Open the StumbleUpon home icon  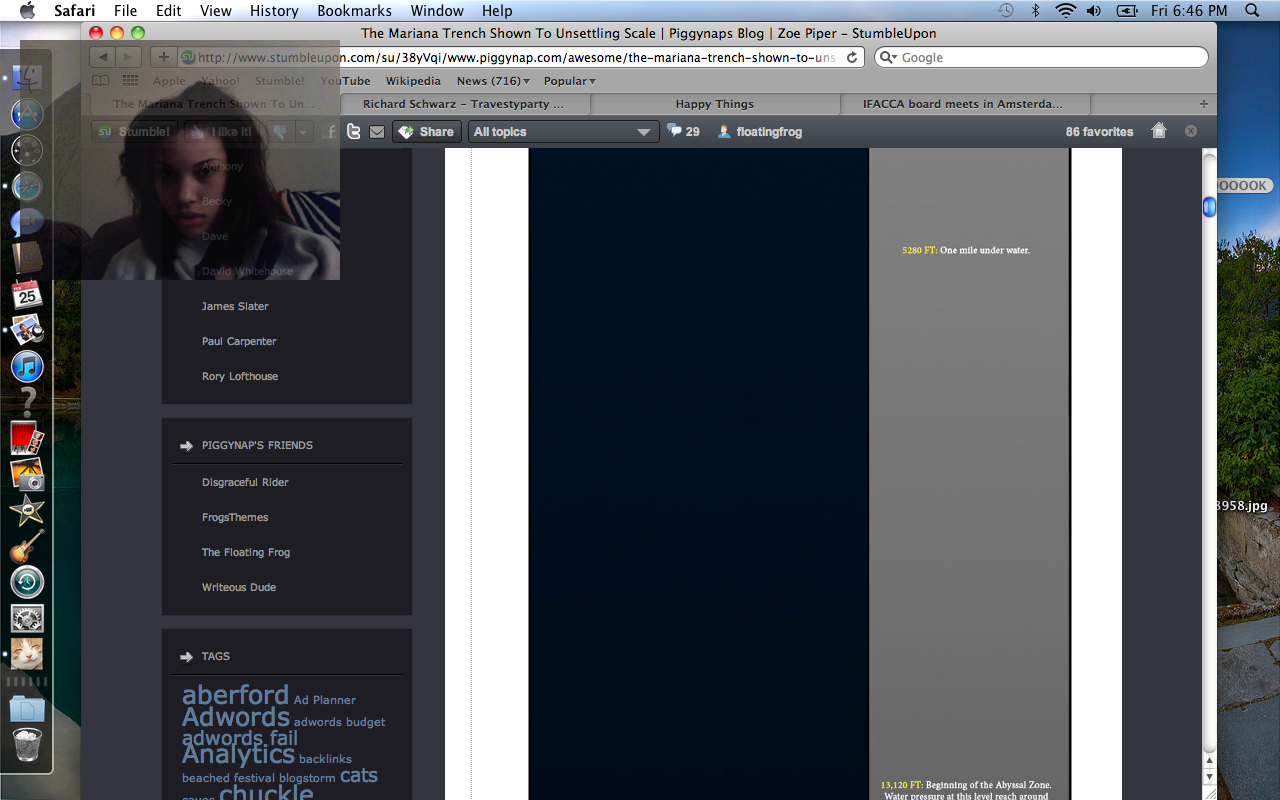coord(1159,131)
